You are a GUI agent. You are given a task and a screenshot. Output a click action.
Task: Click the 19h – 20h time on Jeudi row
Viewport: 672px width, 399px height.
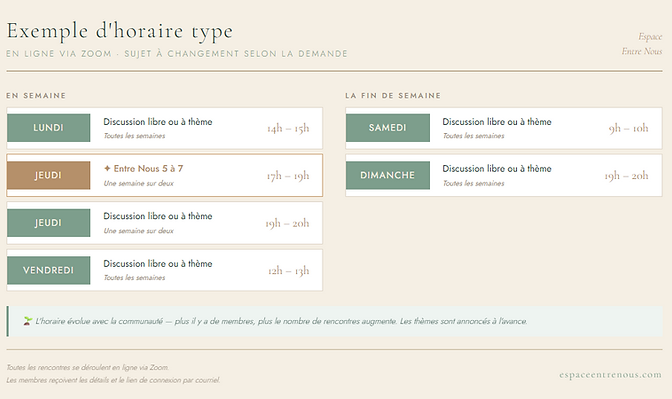pos(287,223)
